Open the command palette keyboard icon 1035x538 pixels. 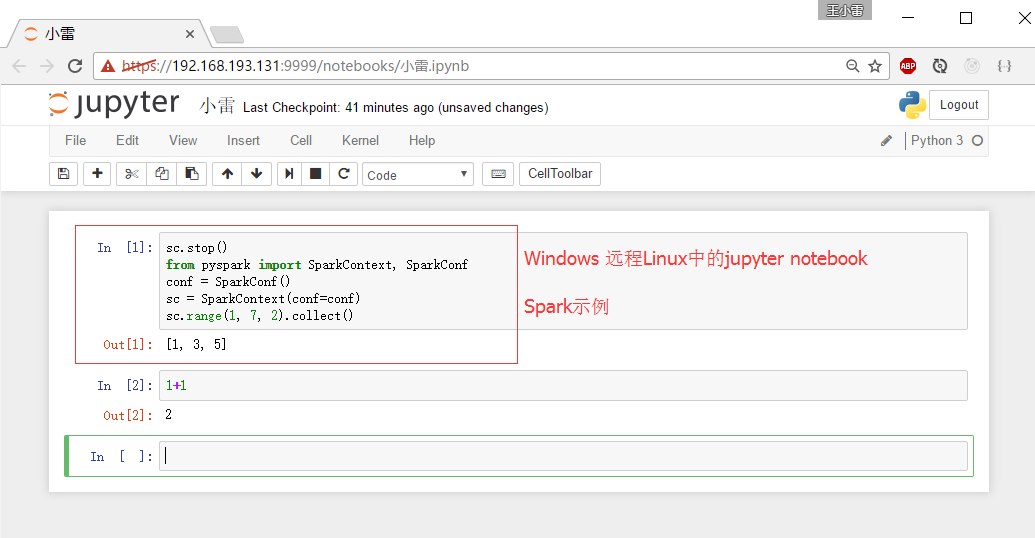tap(498, 174)
